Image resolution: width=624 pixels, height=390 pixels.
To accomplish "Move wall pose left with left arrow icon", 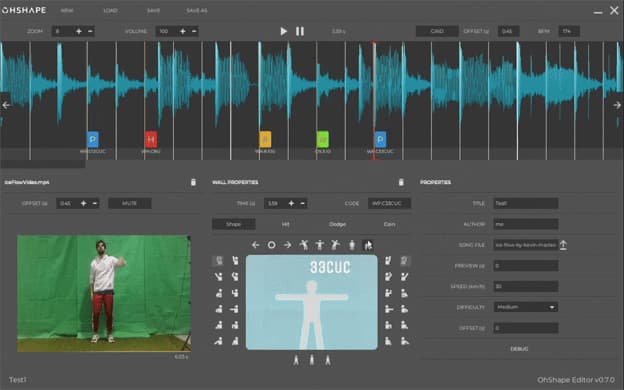I will click(255, 245).
